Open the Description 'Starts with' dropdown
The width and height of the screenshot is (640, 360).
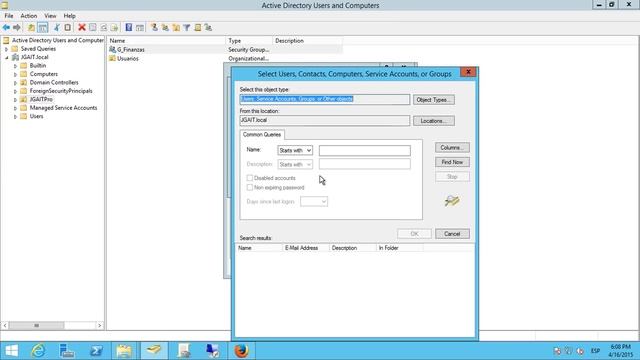click(x=295, y=164)
